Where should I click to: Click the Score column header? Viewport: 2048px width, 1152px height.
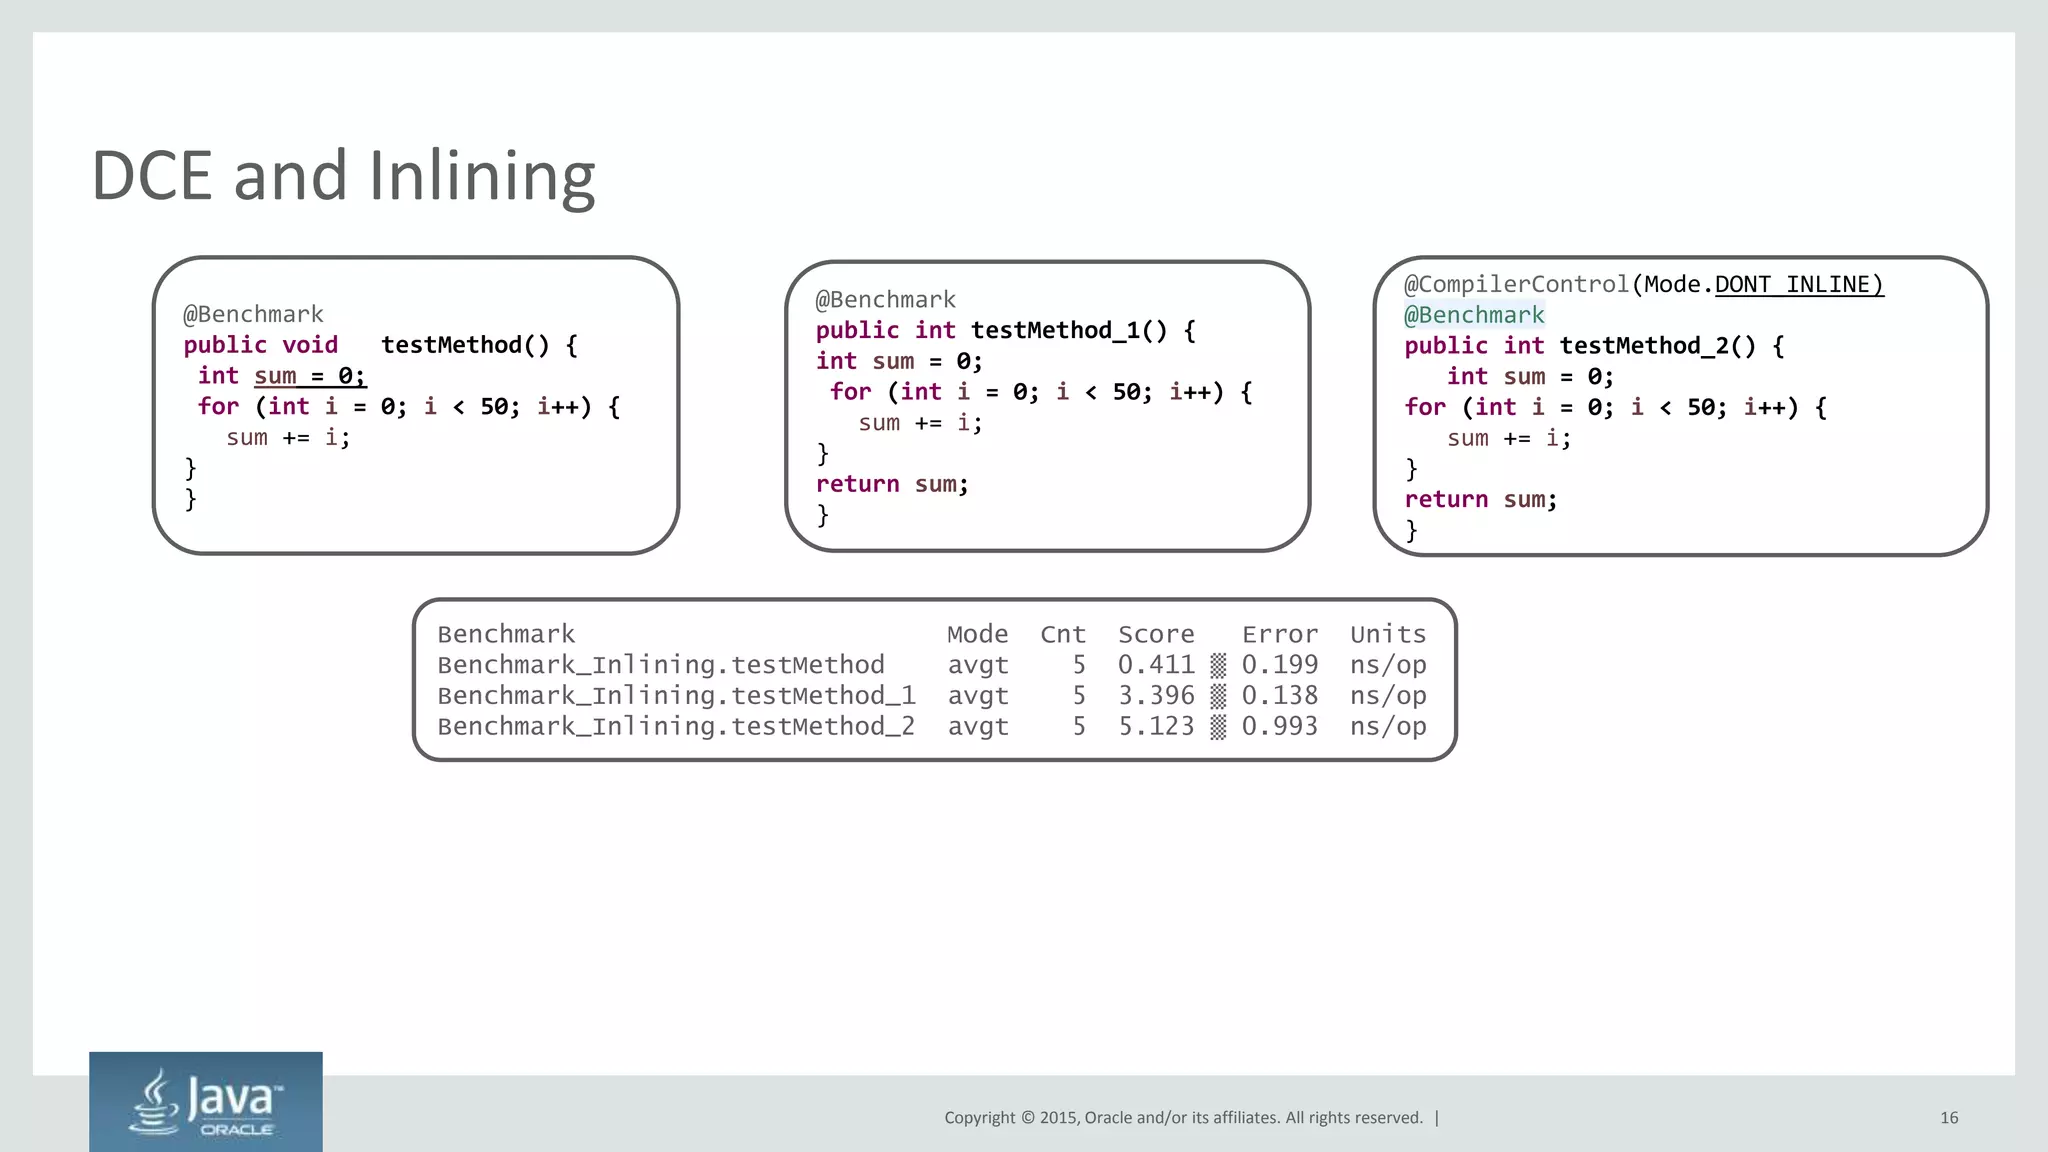[x=1156, y=635]
